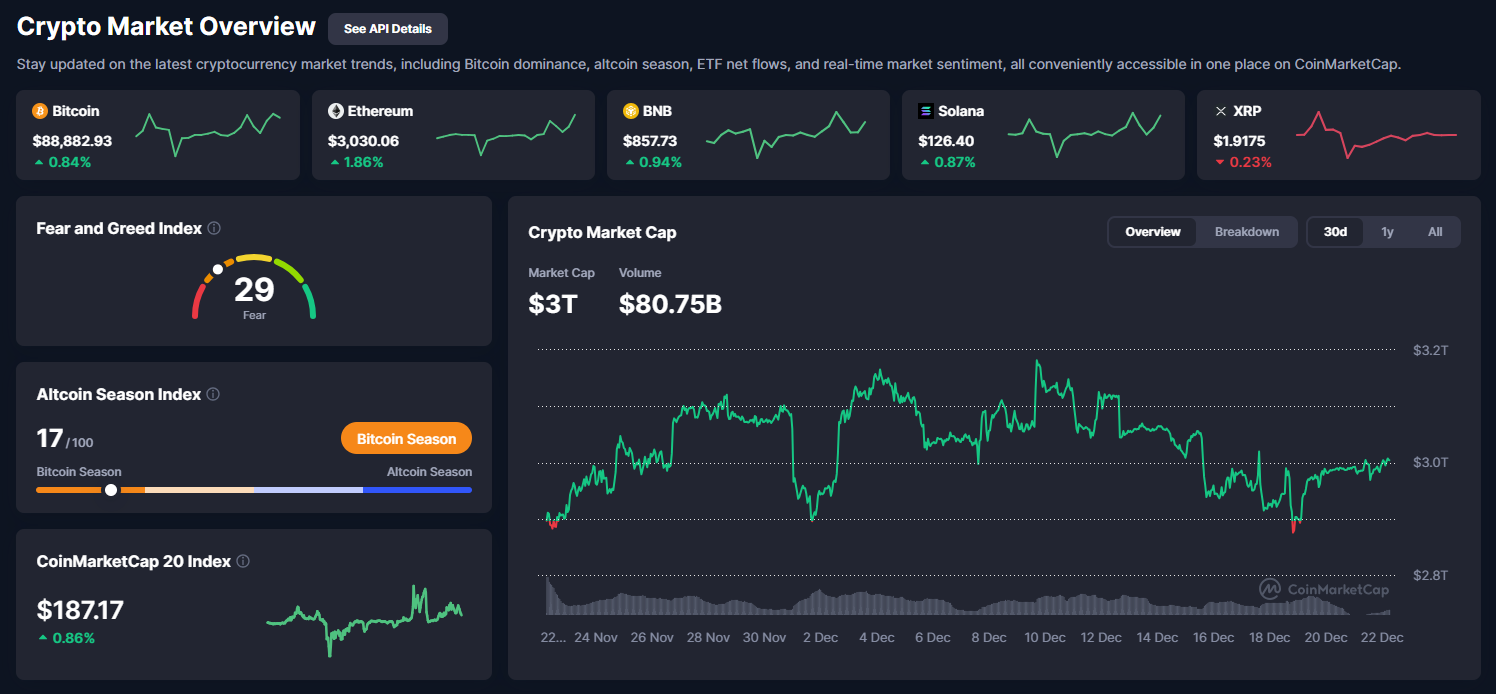Switch to the Overview chart tab
The height and width of the screenshot is (694, 1496).
point(1153,232)
